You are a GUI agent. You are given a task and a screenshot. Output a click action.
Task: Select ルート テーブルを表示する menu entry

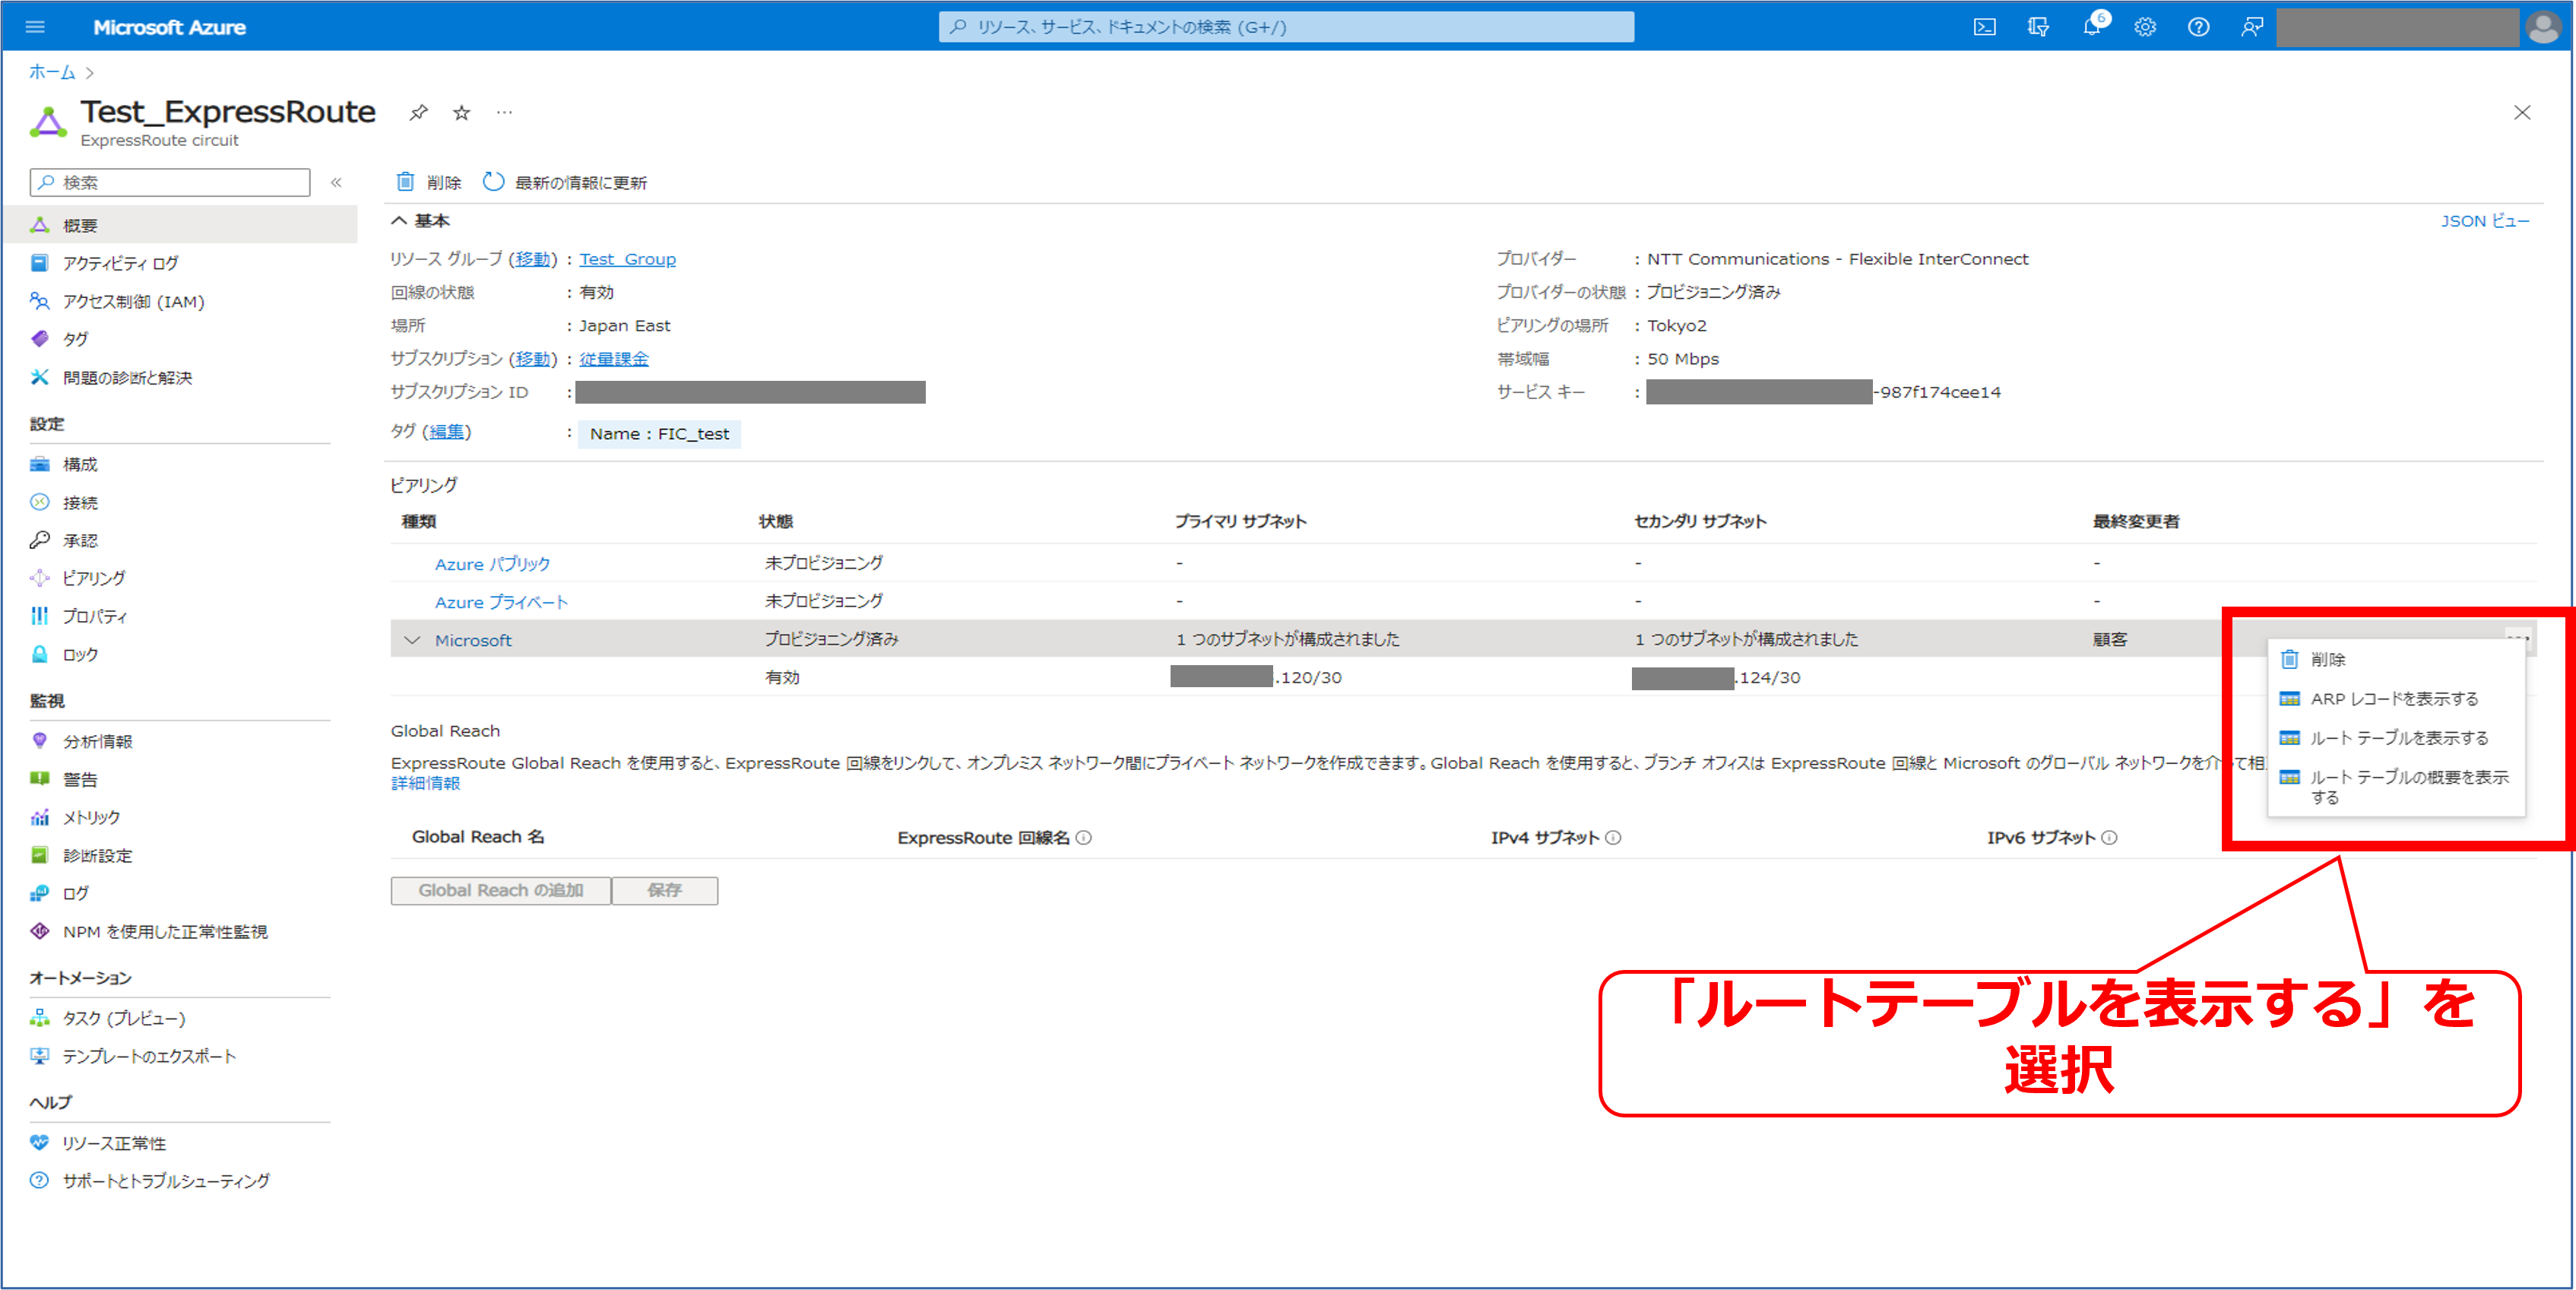click(x=2398, y=738)
